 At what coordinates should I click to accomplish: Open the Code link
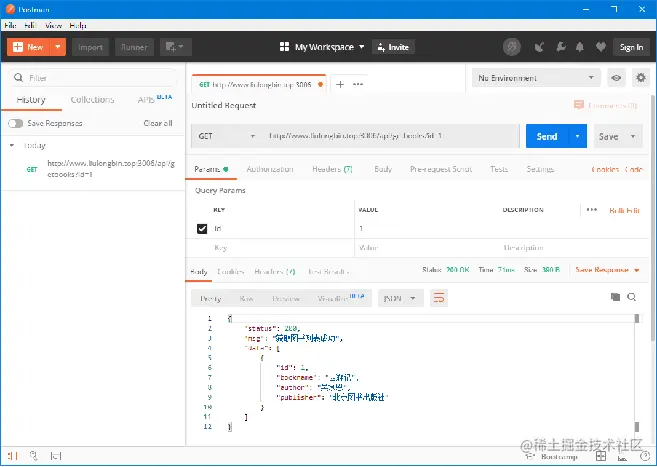(634, 169)
